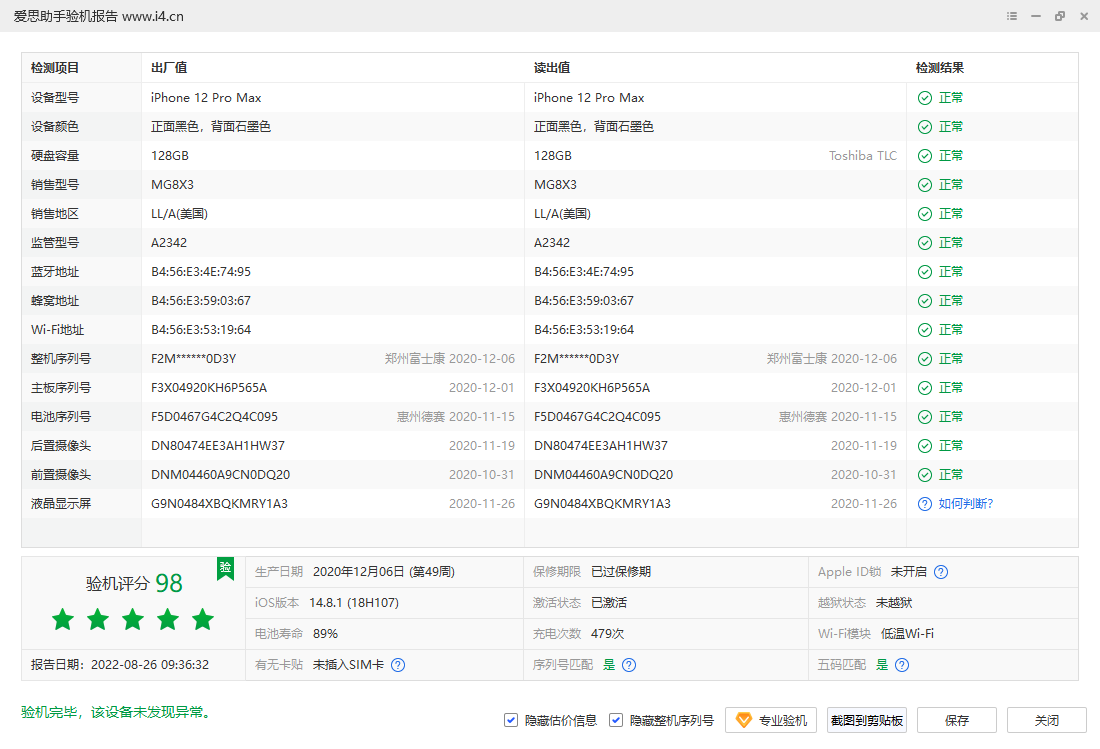This screenshot has height=749, width=1100.
Task: Select factory Bluetooth address B4:56:E3:4E:74:95
Action: pyautogui.click(x=201, y=272)
